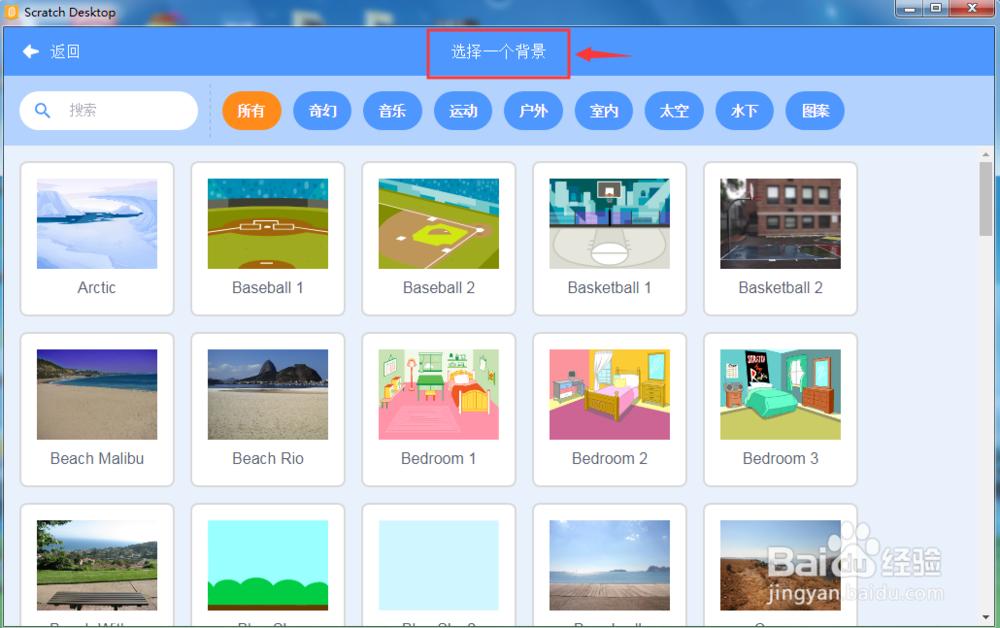Pick the brown canyon backdrop
Screen dimensions: 1000x628
(x=781, y=565)
